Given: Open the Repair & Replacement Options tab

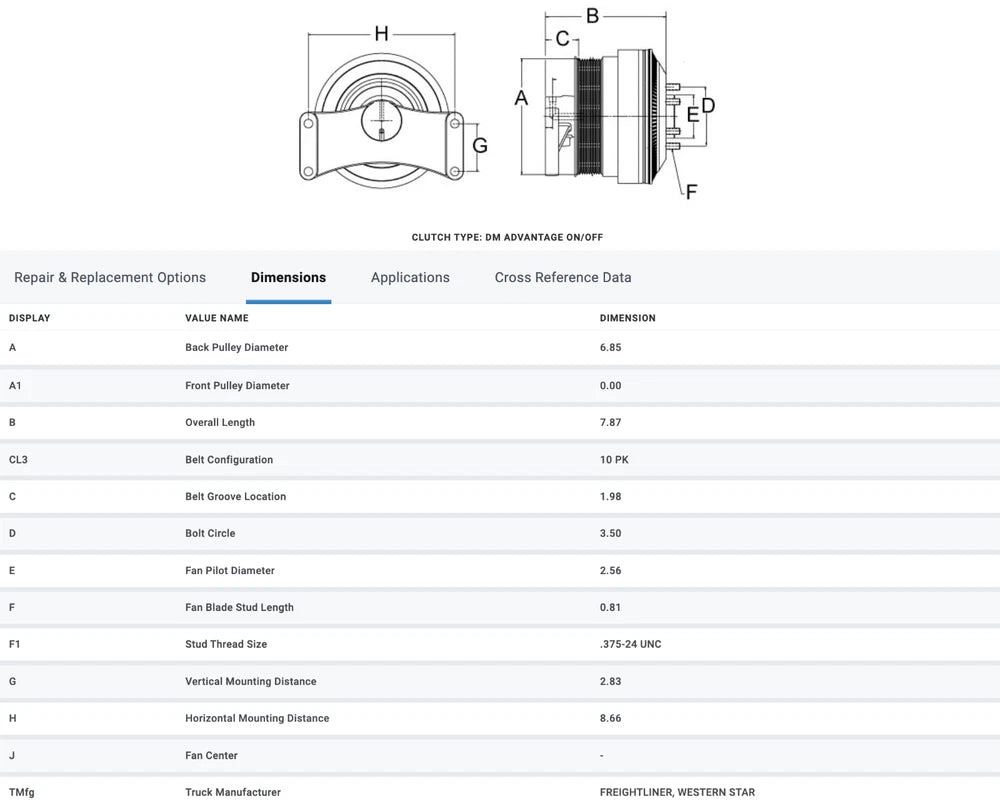Looking at the screenshot, I should 110,278.
